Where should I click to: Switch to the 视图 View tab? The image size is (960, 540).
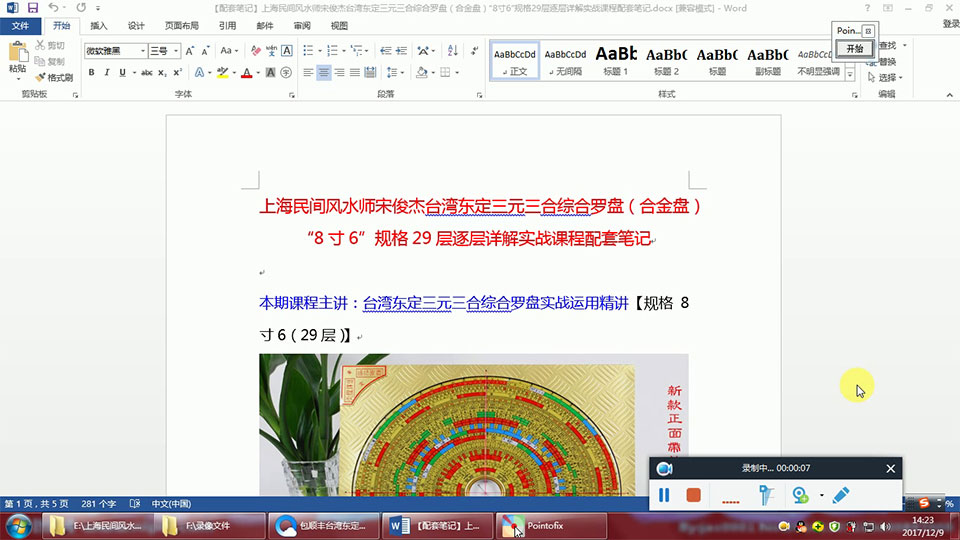[339, 26]
